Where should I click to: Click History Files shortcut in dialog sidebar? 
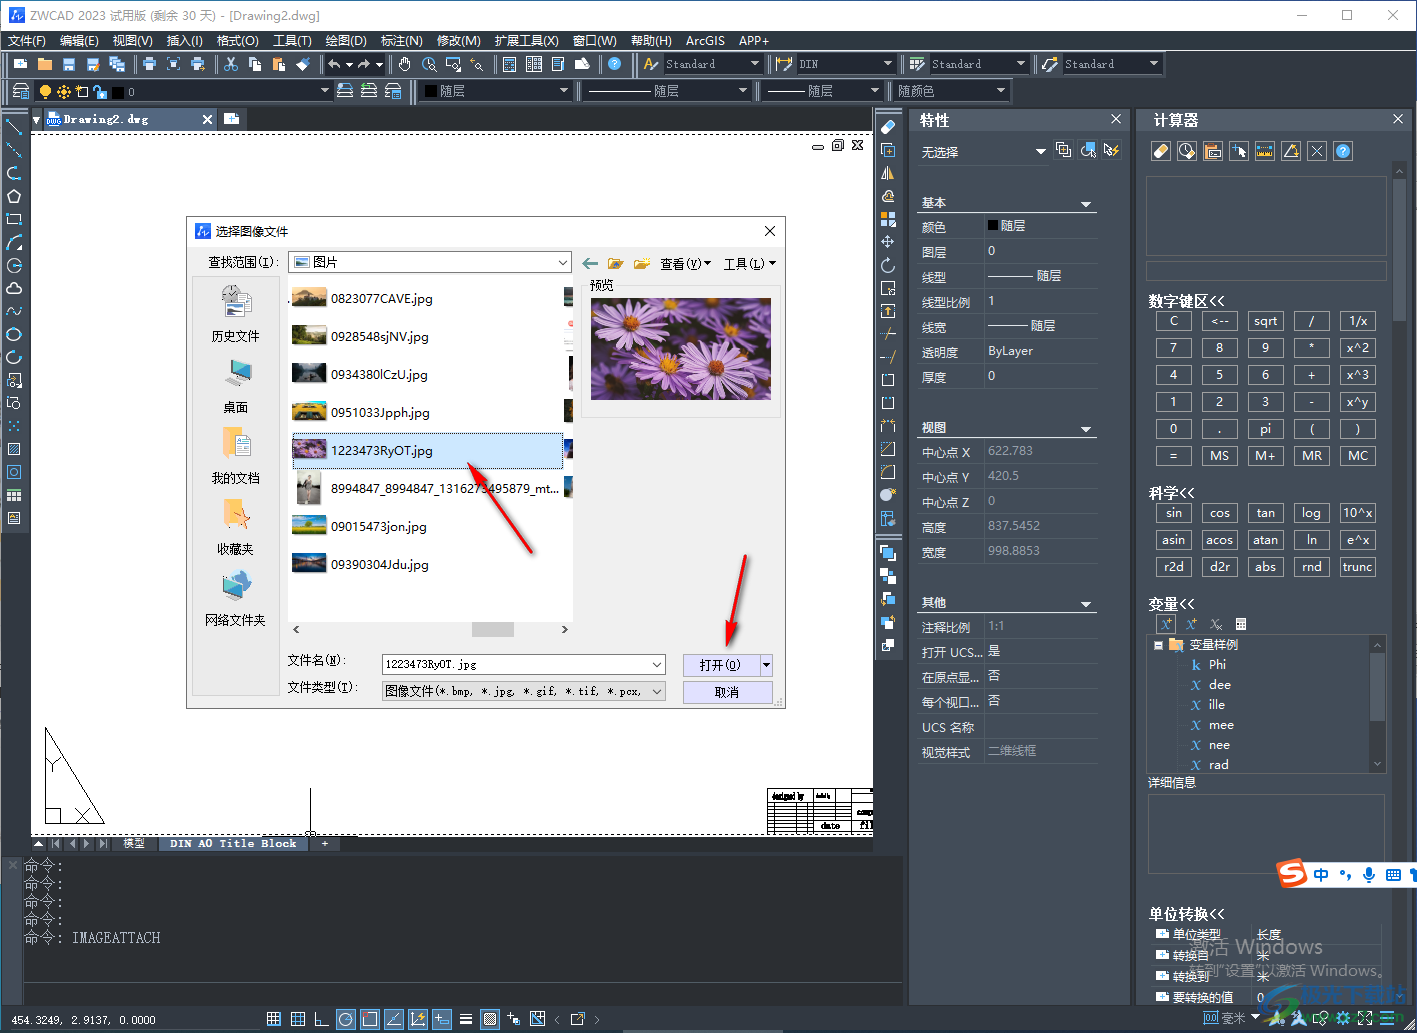[235, 312]
